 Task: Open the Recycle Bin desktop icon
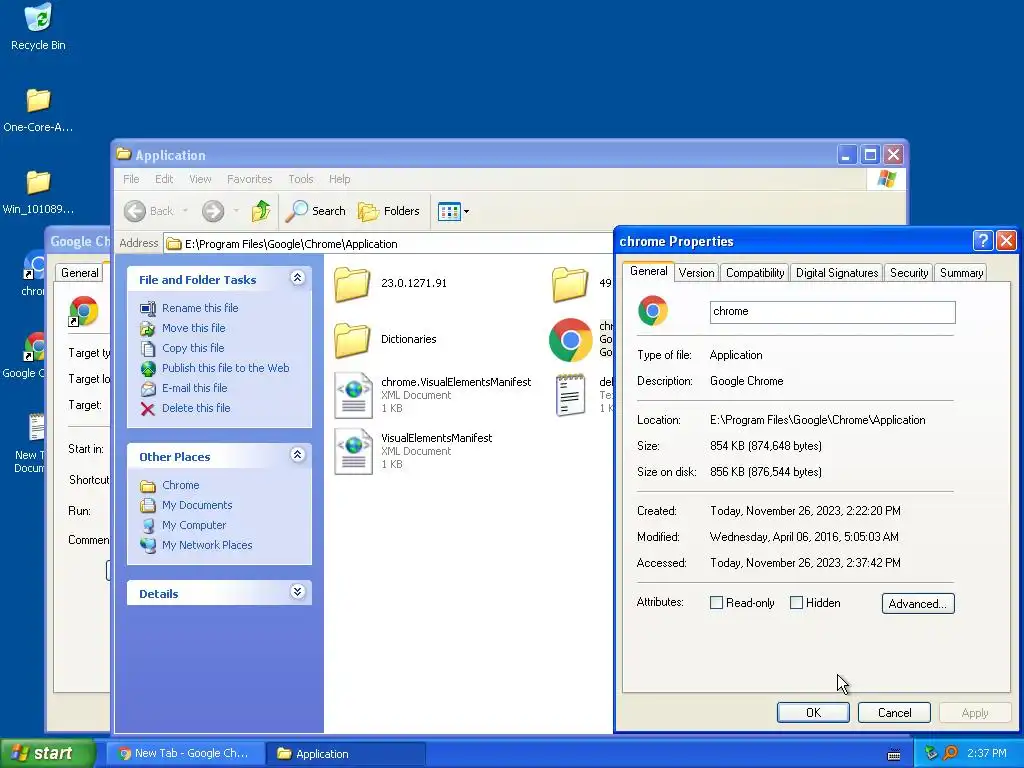(x=38, y=27)
